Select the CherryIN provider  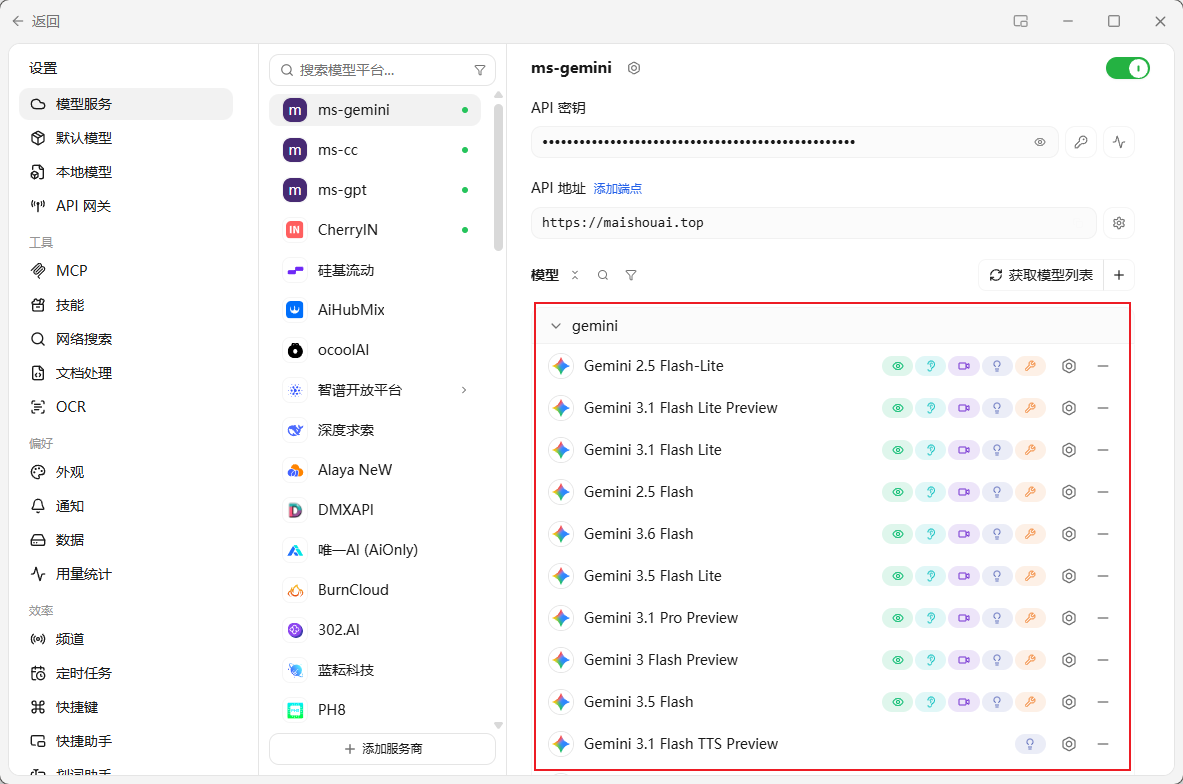click(x=375, y=230)
